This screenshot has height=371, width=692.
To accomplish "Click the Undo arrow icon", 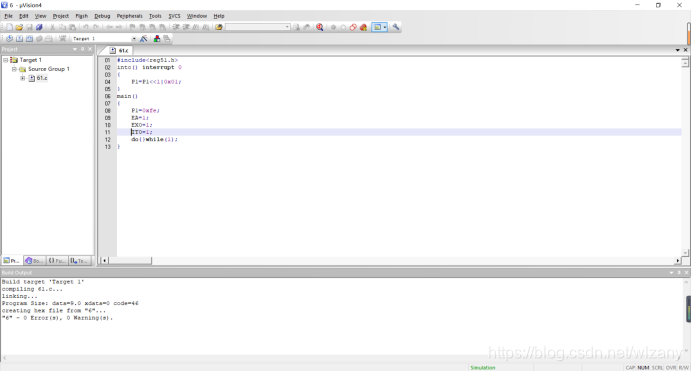I will (86, 27).
